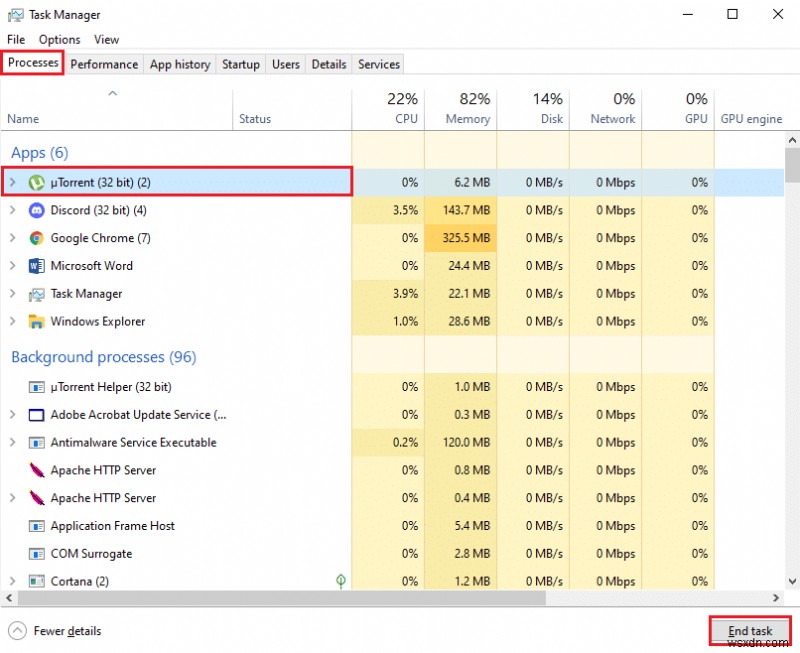Click the Fewer details link
Viewport: 800px width, 653px height.
pos(67,631)
